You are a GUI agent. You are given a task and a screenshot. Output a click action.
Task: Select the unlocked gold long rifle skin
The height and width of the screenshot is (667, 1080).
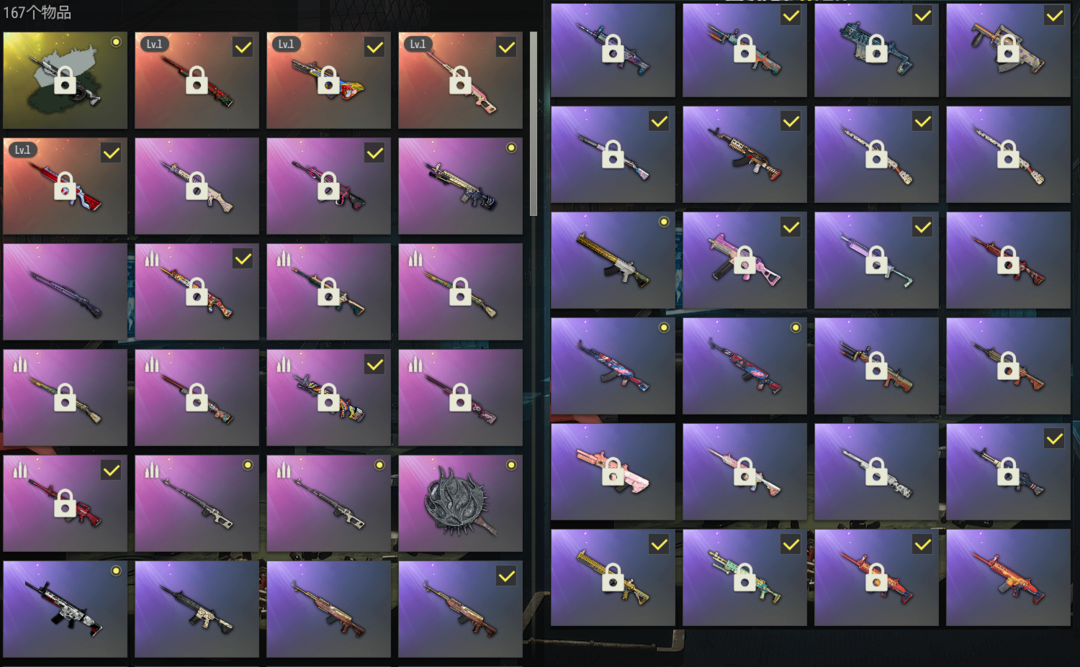click(612, 260)
